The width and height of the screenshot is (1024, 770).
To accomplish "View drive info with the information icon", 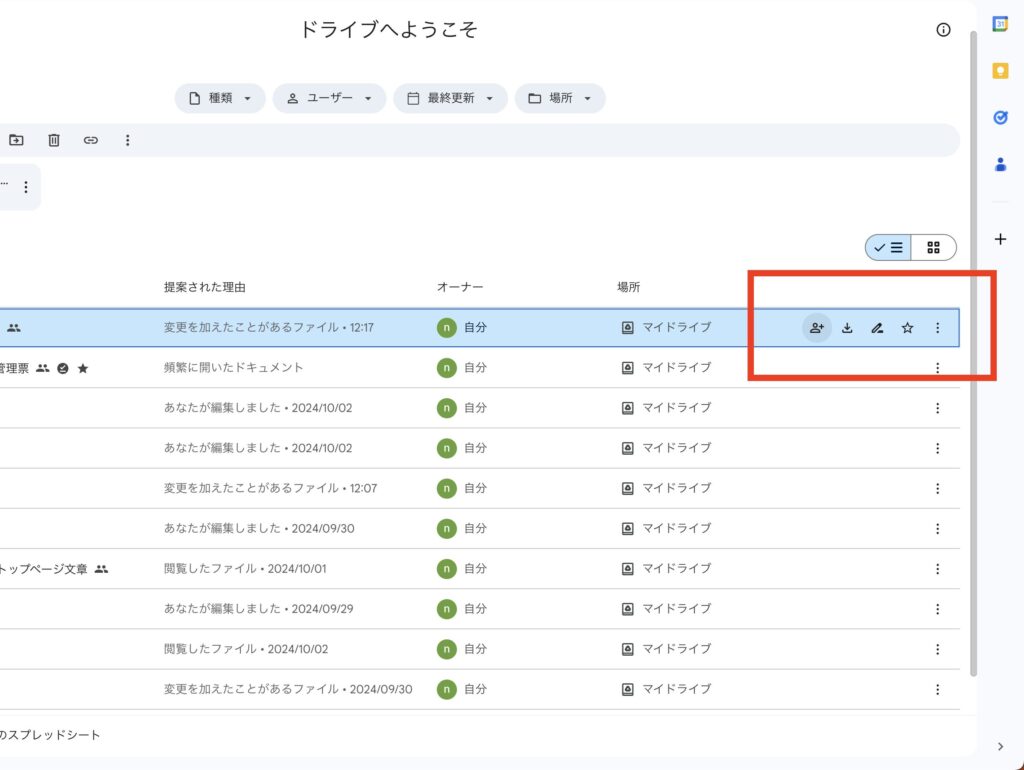I will 943,30.
